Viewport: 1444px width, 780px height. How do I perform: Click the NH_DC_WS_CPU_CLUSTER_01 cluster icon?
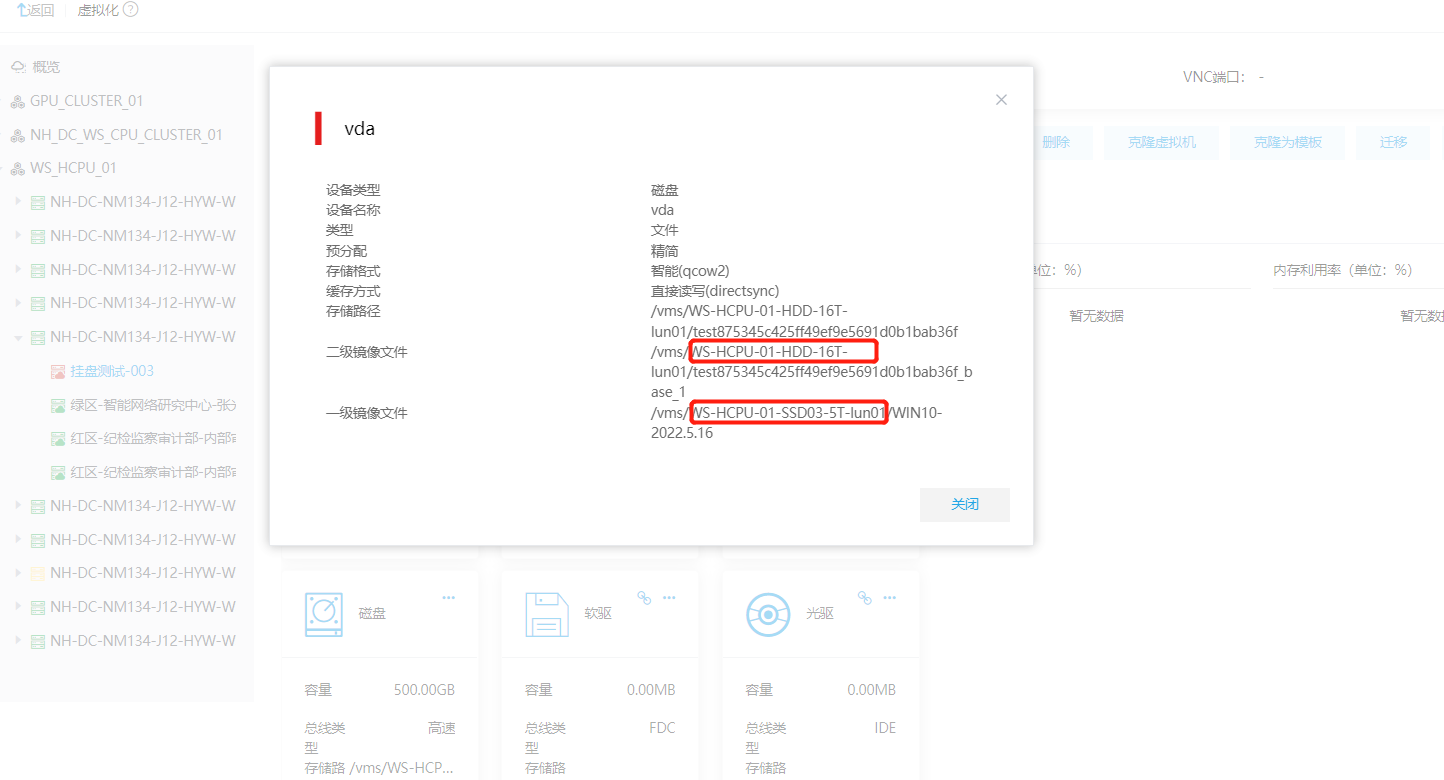[18, 135]
